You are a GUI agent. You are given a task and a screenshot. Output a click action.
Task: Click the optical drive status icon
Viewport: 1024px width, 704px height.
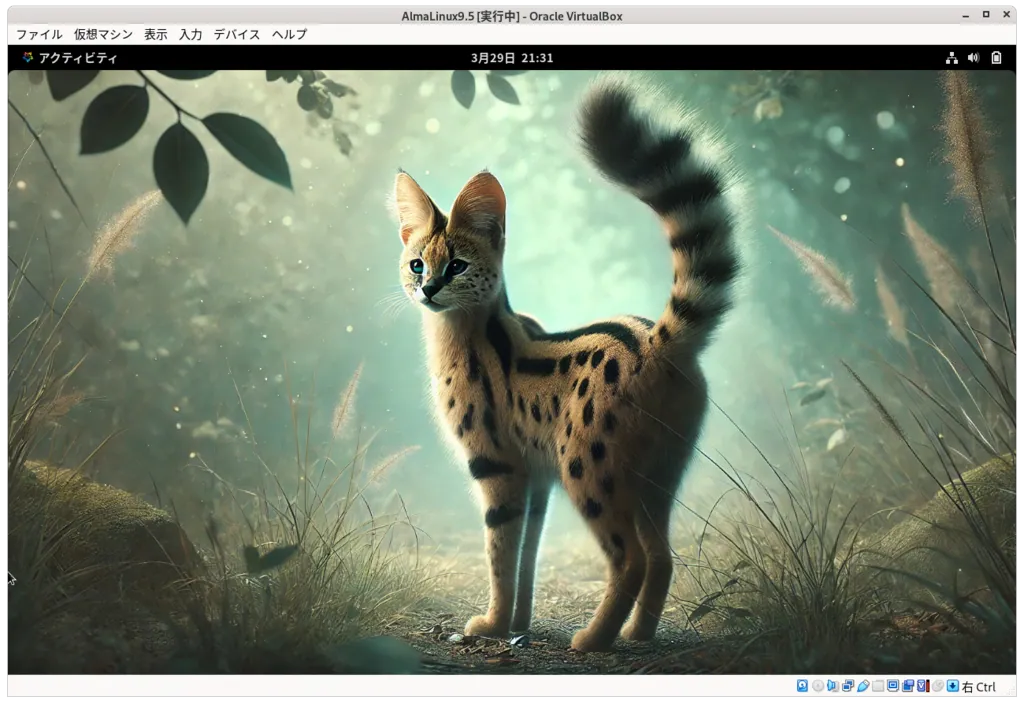(817, 687)
